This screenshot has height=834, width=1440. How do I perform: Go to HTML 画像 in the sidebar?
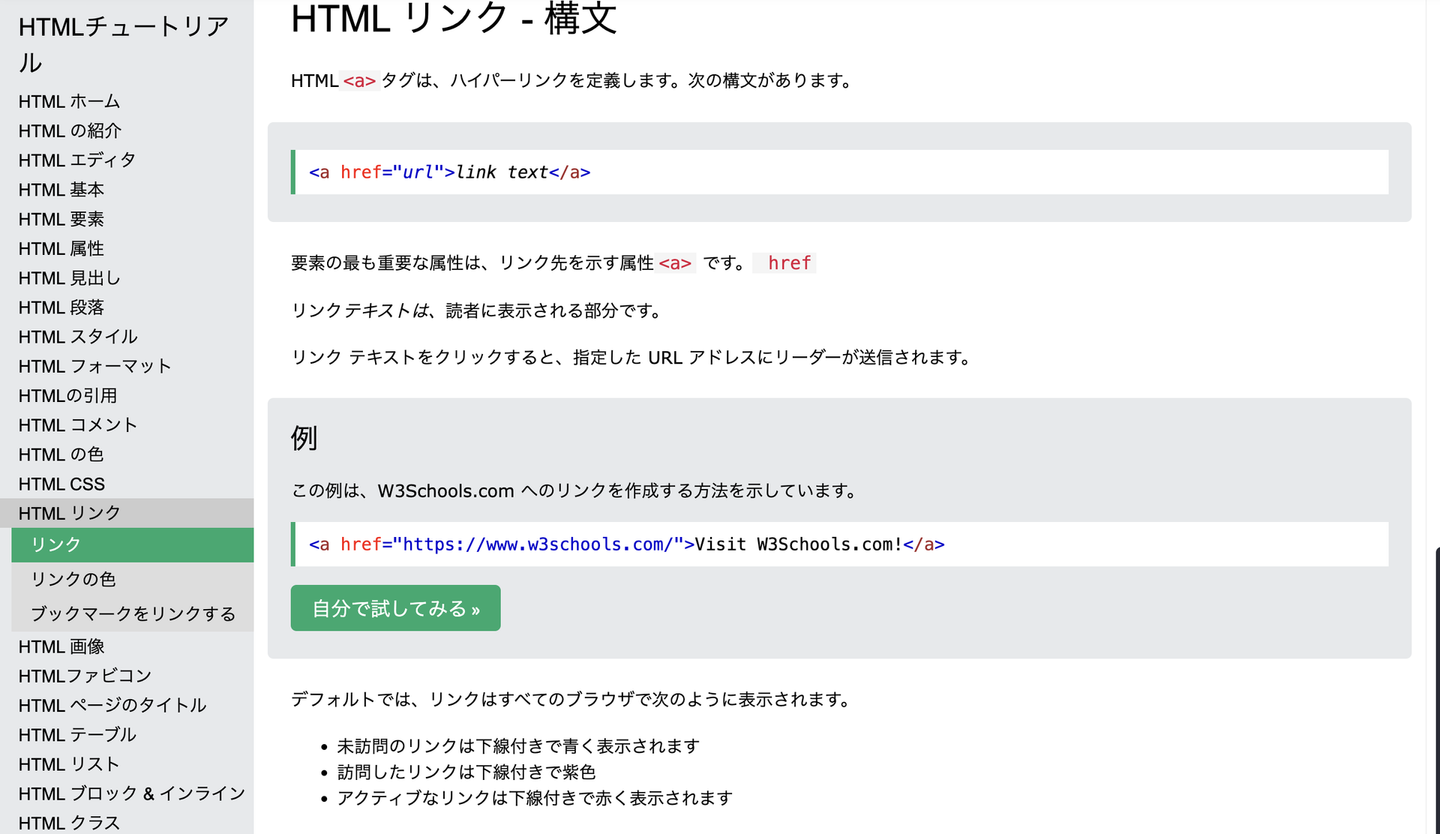pos(61,647)
